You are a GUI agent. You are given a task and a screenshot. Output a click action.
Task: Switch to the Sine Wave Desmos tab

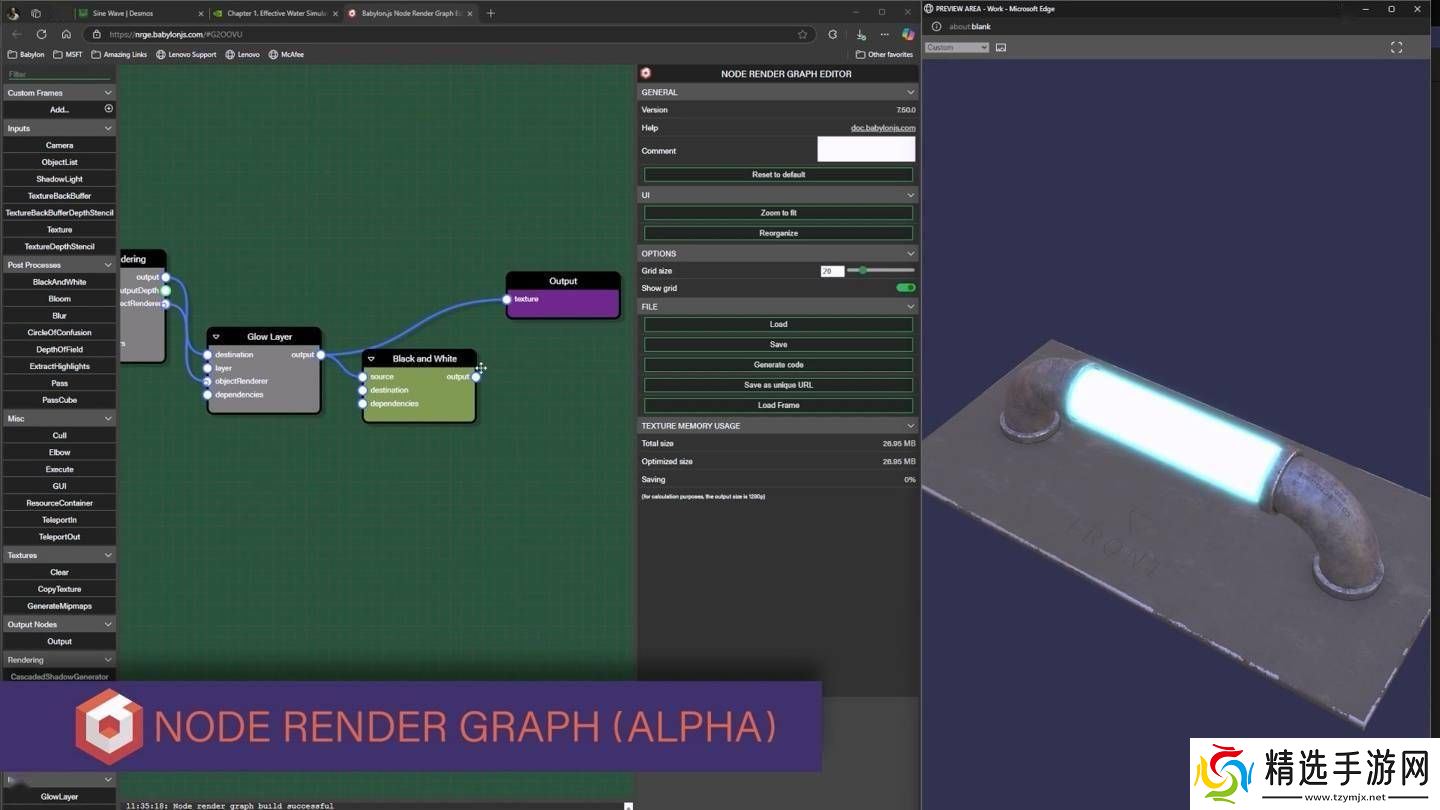[x=140, y=13]
